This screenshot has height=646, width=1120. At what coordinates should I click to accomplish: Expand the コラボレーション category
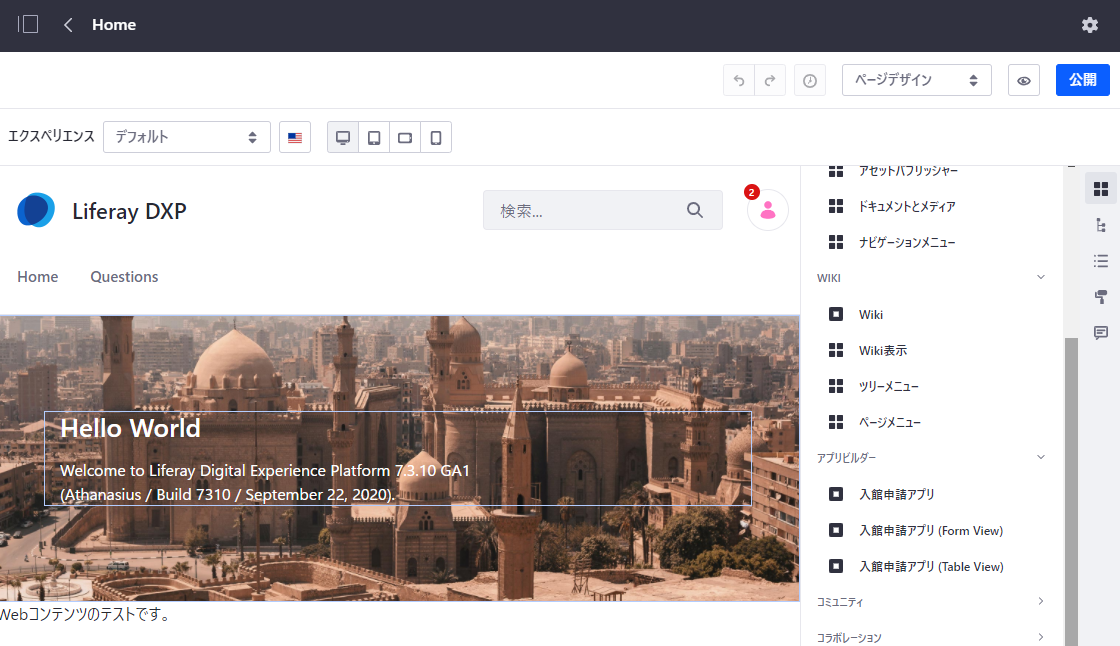931,637
